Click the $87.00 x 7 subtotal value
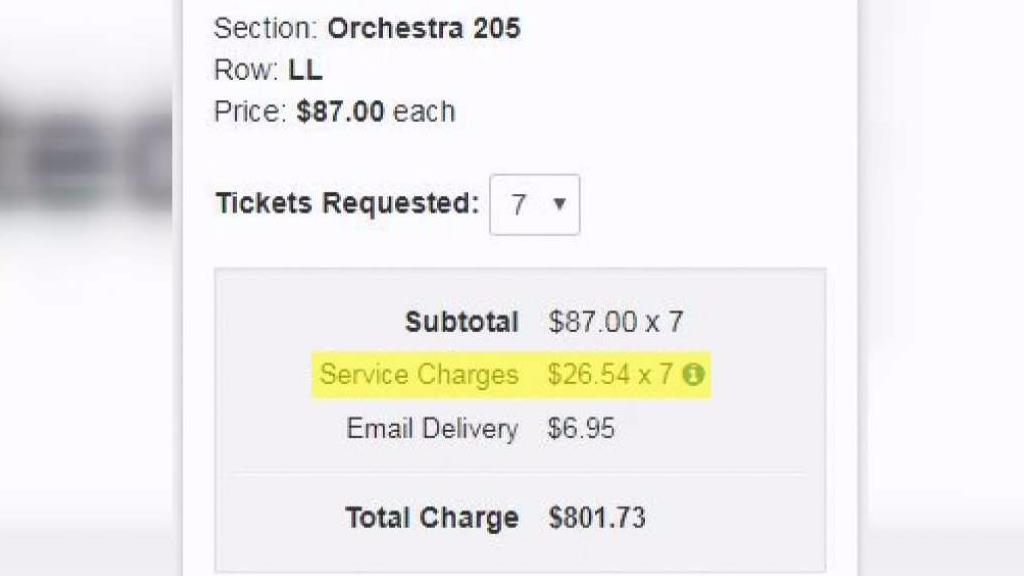This screenshot has height=576, width=1024. pos(618,322)
